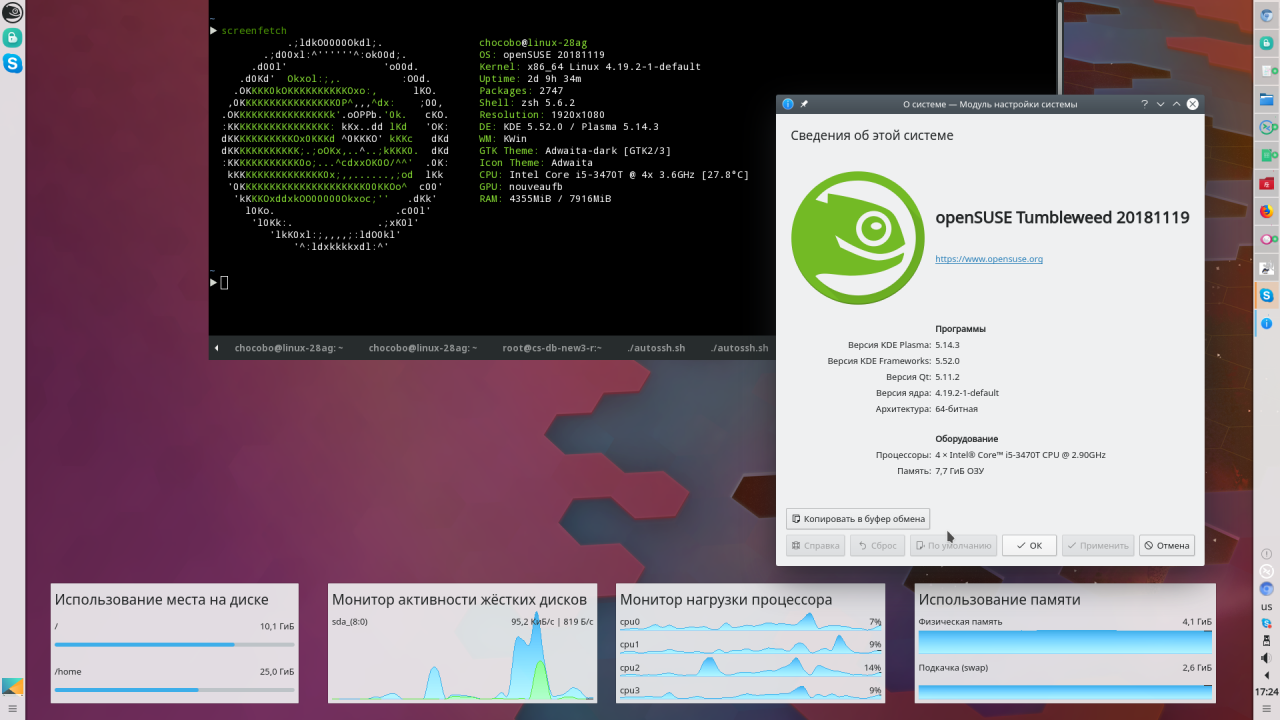This screenshot has width=1280, height=720.
Task: Open Firefox from the right panel
Action: pyautogui.click(x=1266, y=211)
